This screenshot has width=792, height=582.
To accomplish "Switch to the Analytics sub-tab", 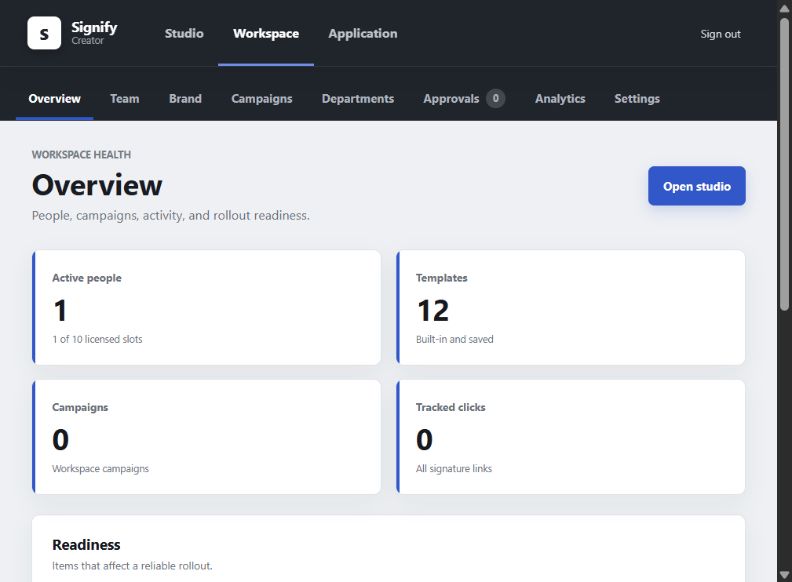I will click(560, 99).
